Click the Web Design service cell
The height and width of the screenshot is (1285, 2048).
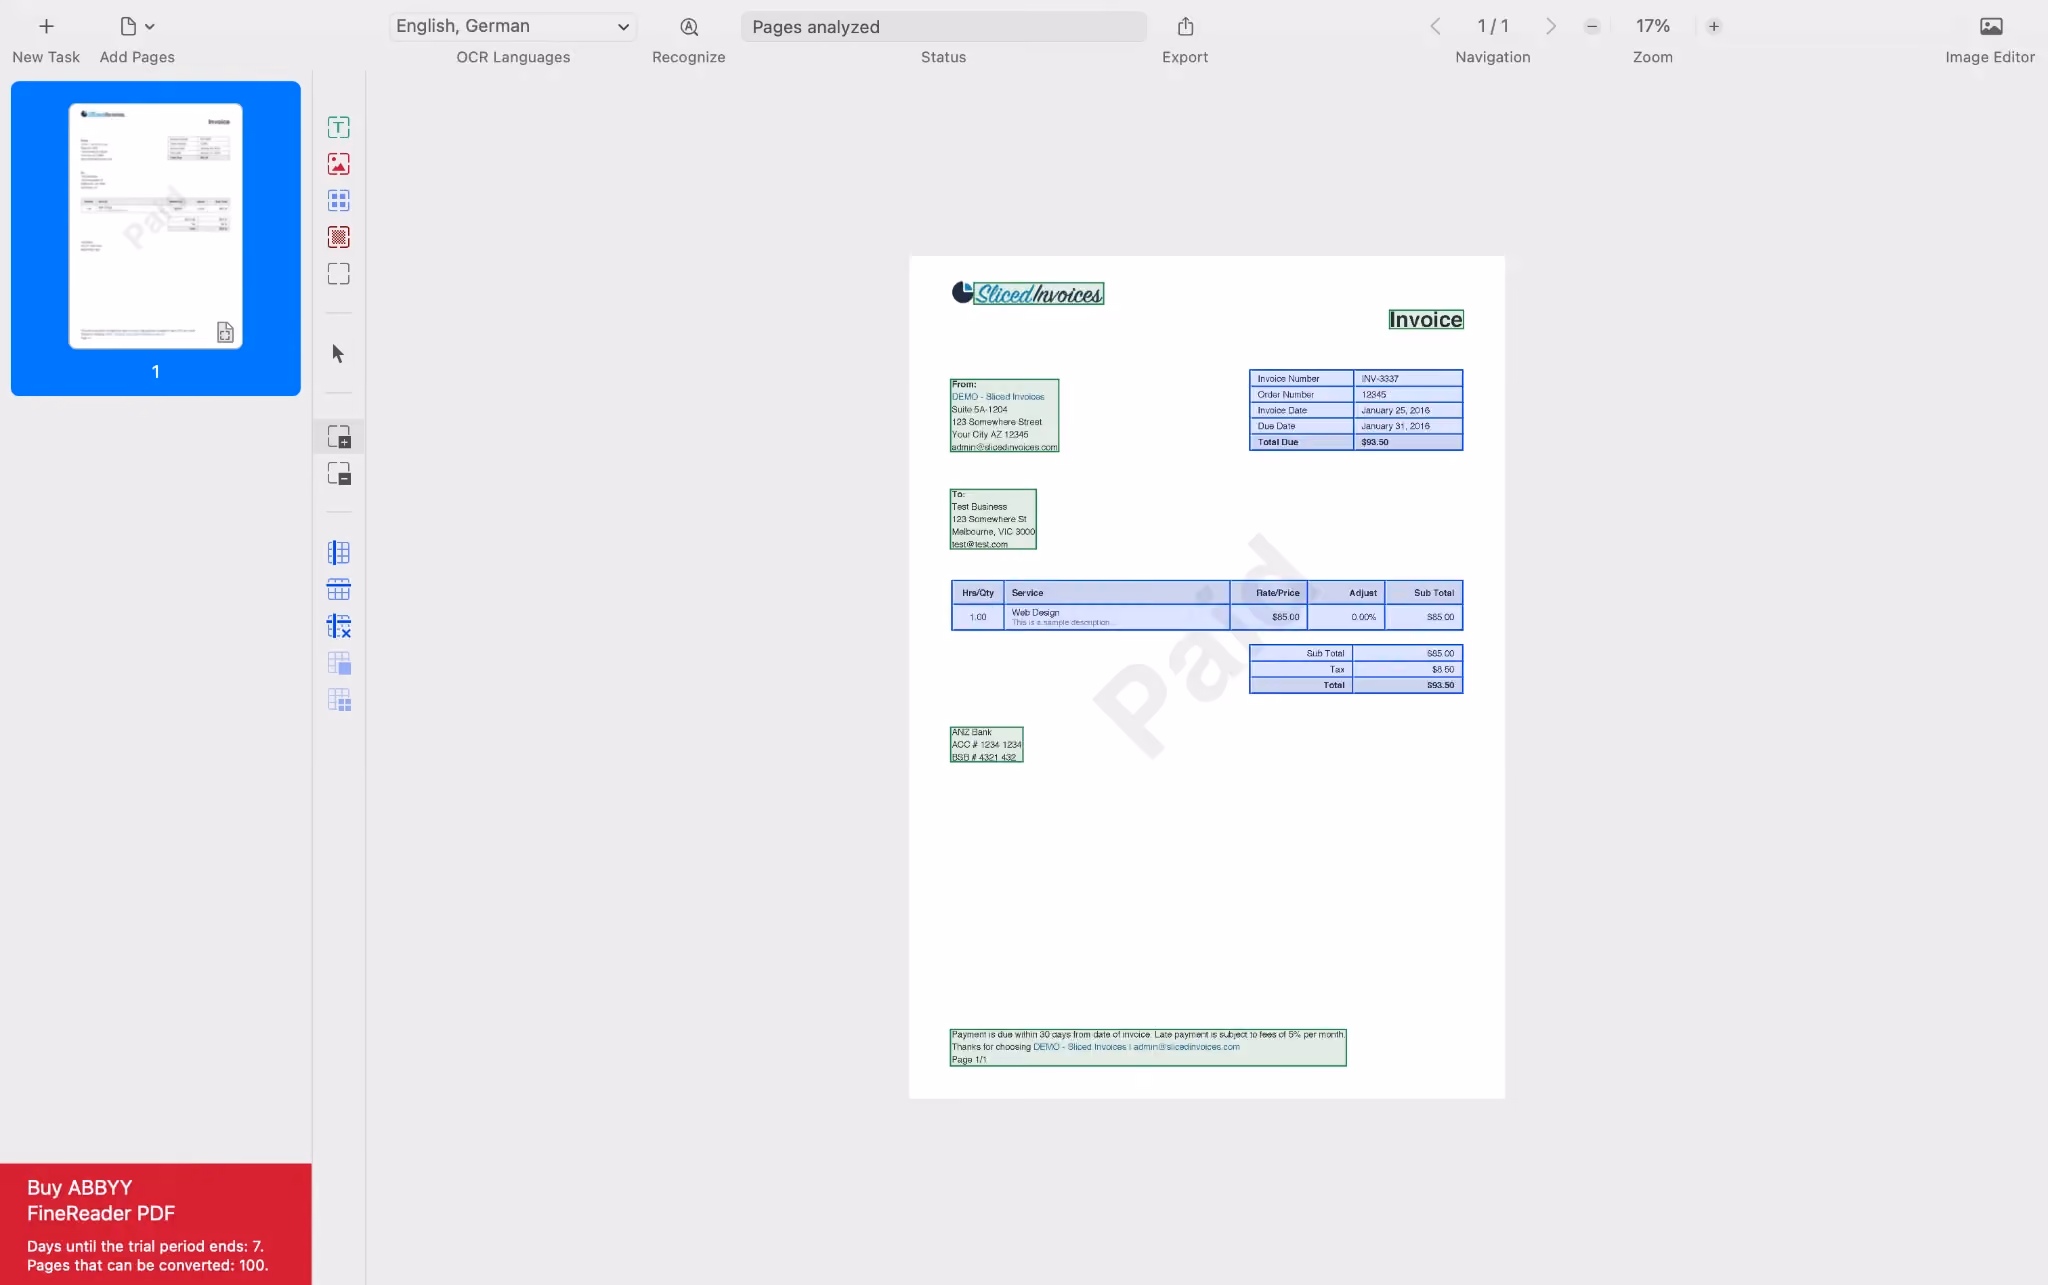1116,617
